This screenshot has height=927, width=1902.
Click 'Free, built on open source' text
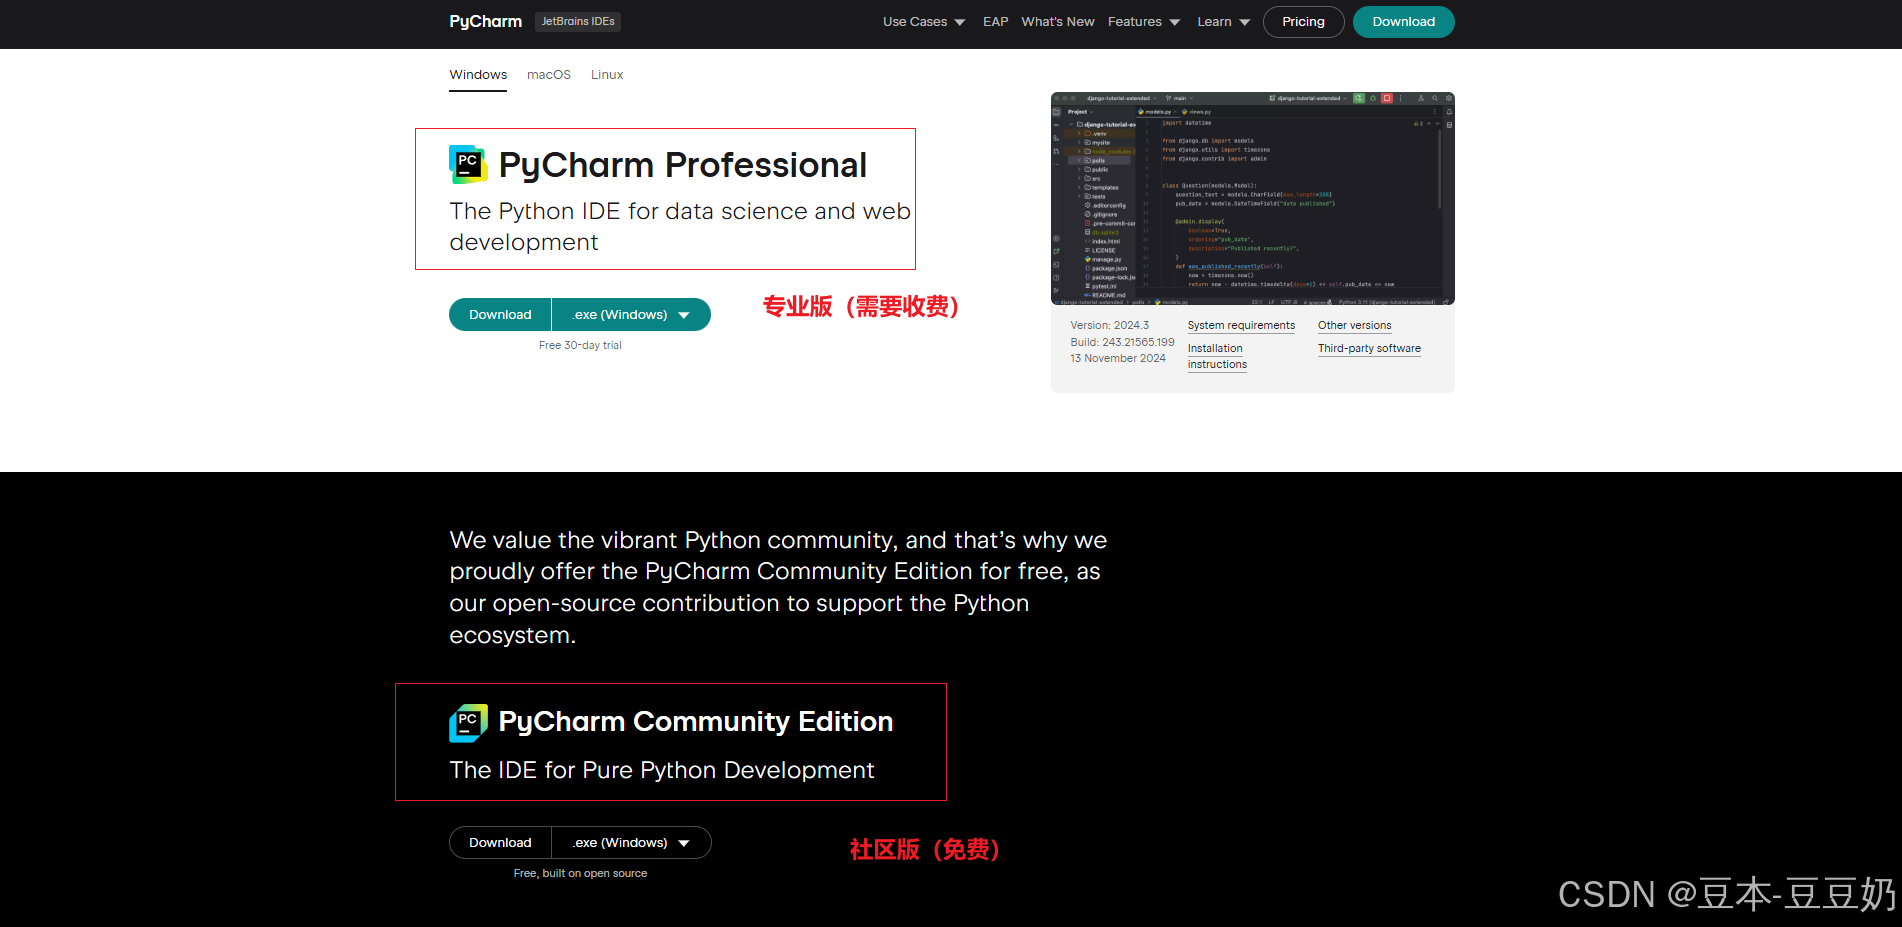580,873
